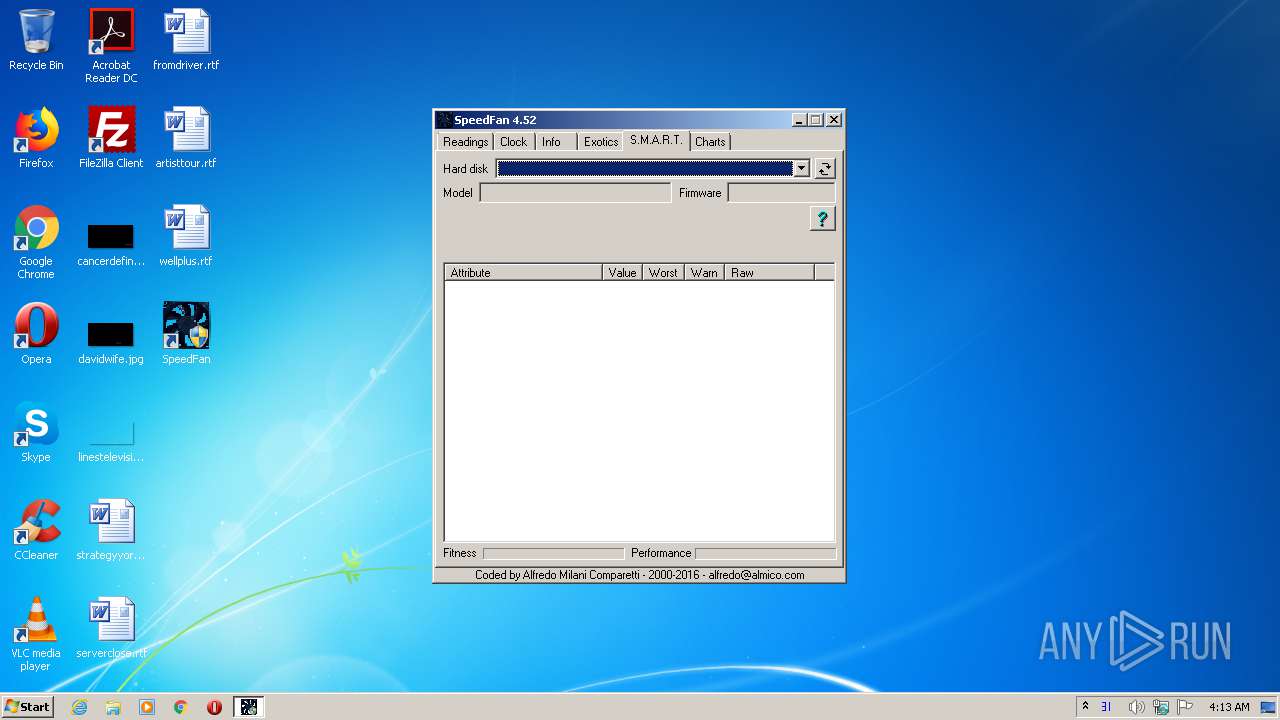
Task: Click the network tray icon
Action: 1161,707
